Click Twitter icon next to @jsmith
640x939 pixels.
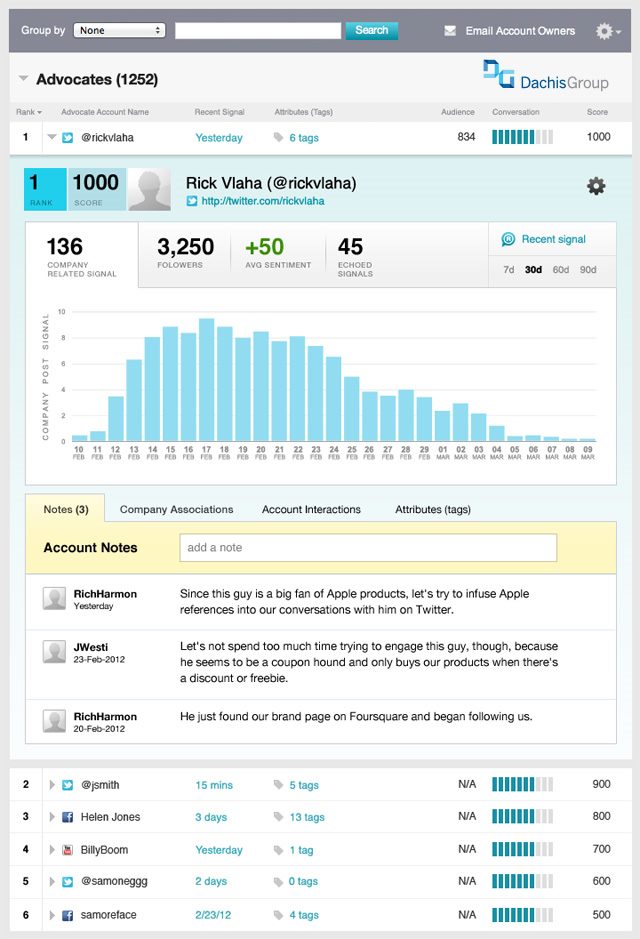point(68,784)
